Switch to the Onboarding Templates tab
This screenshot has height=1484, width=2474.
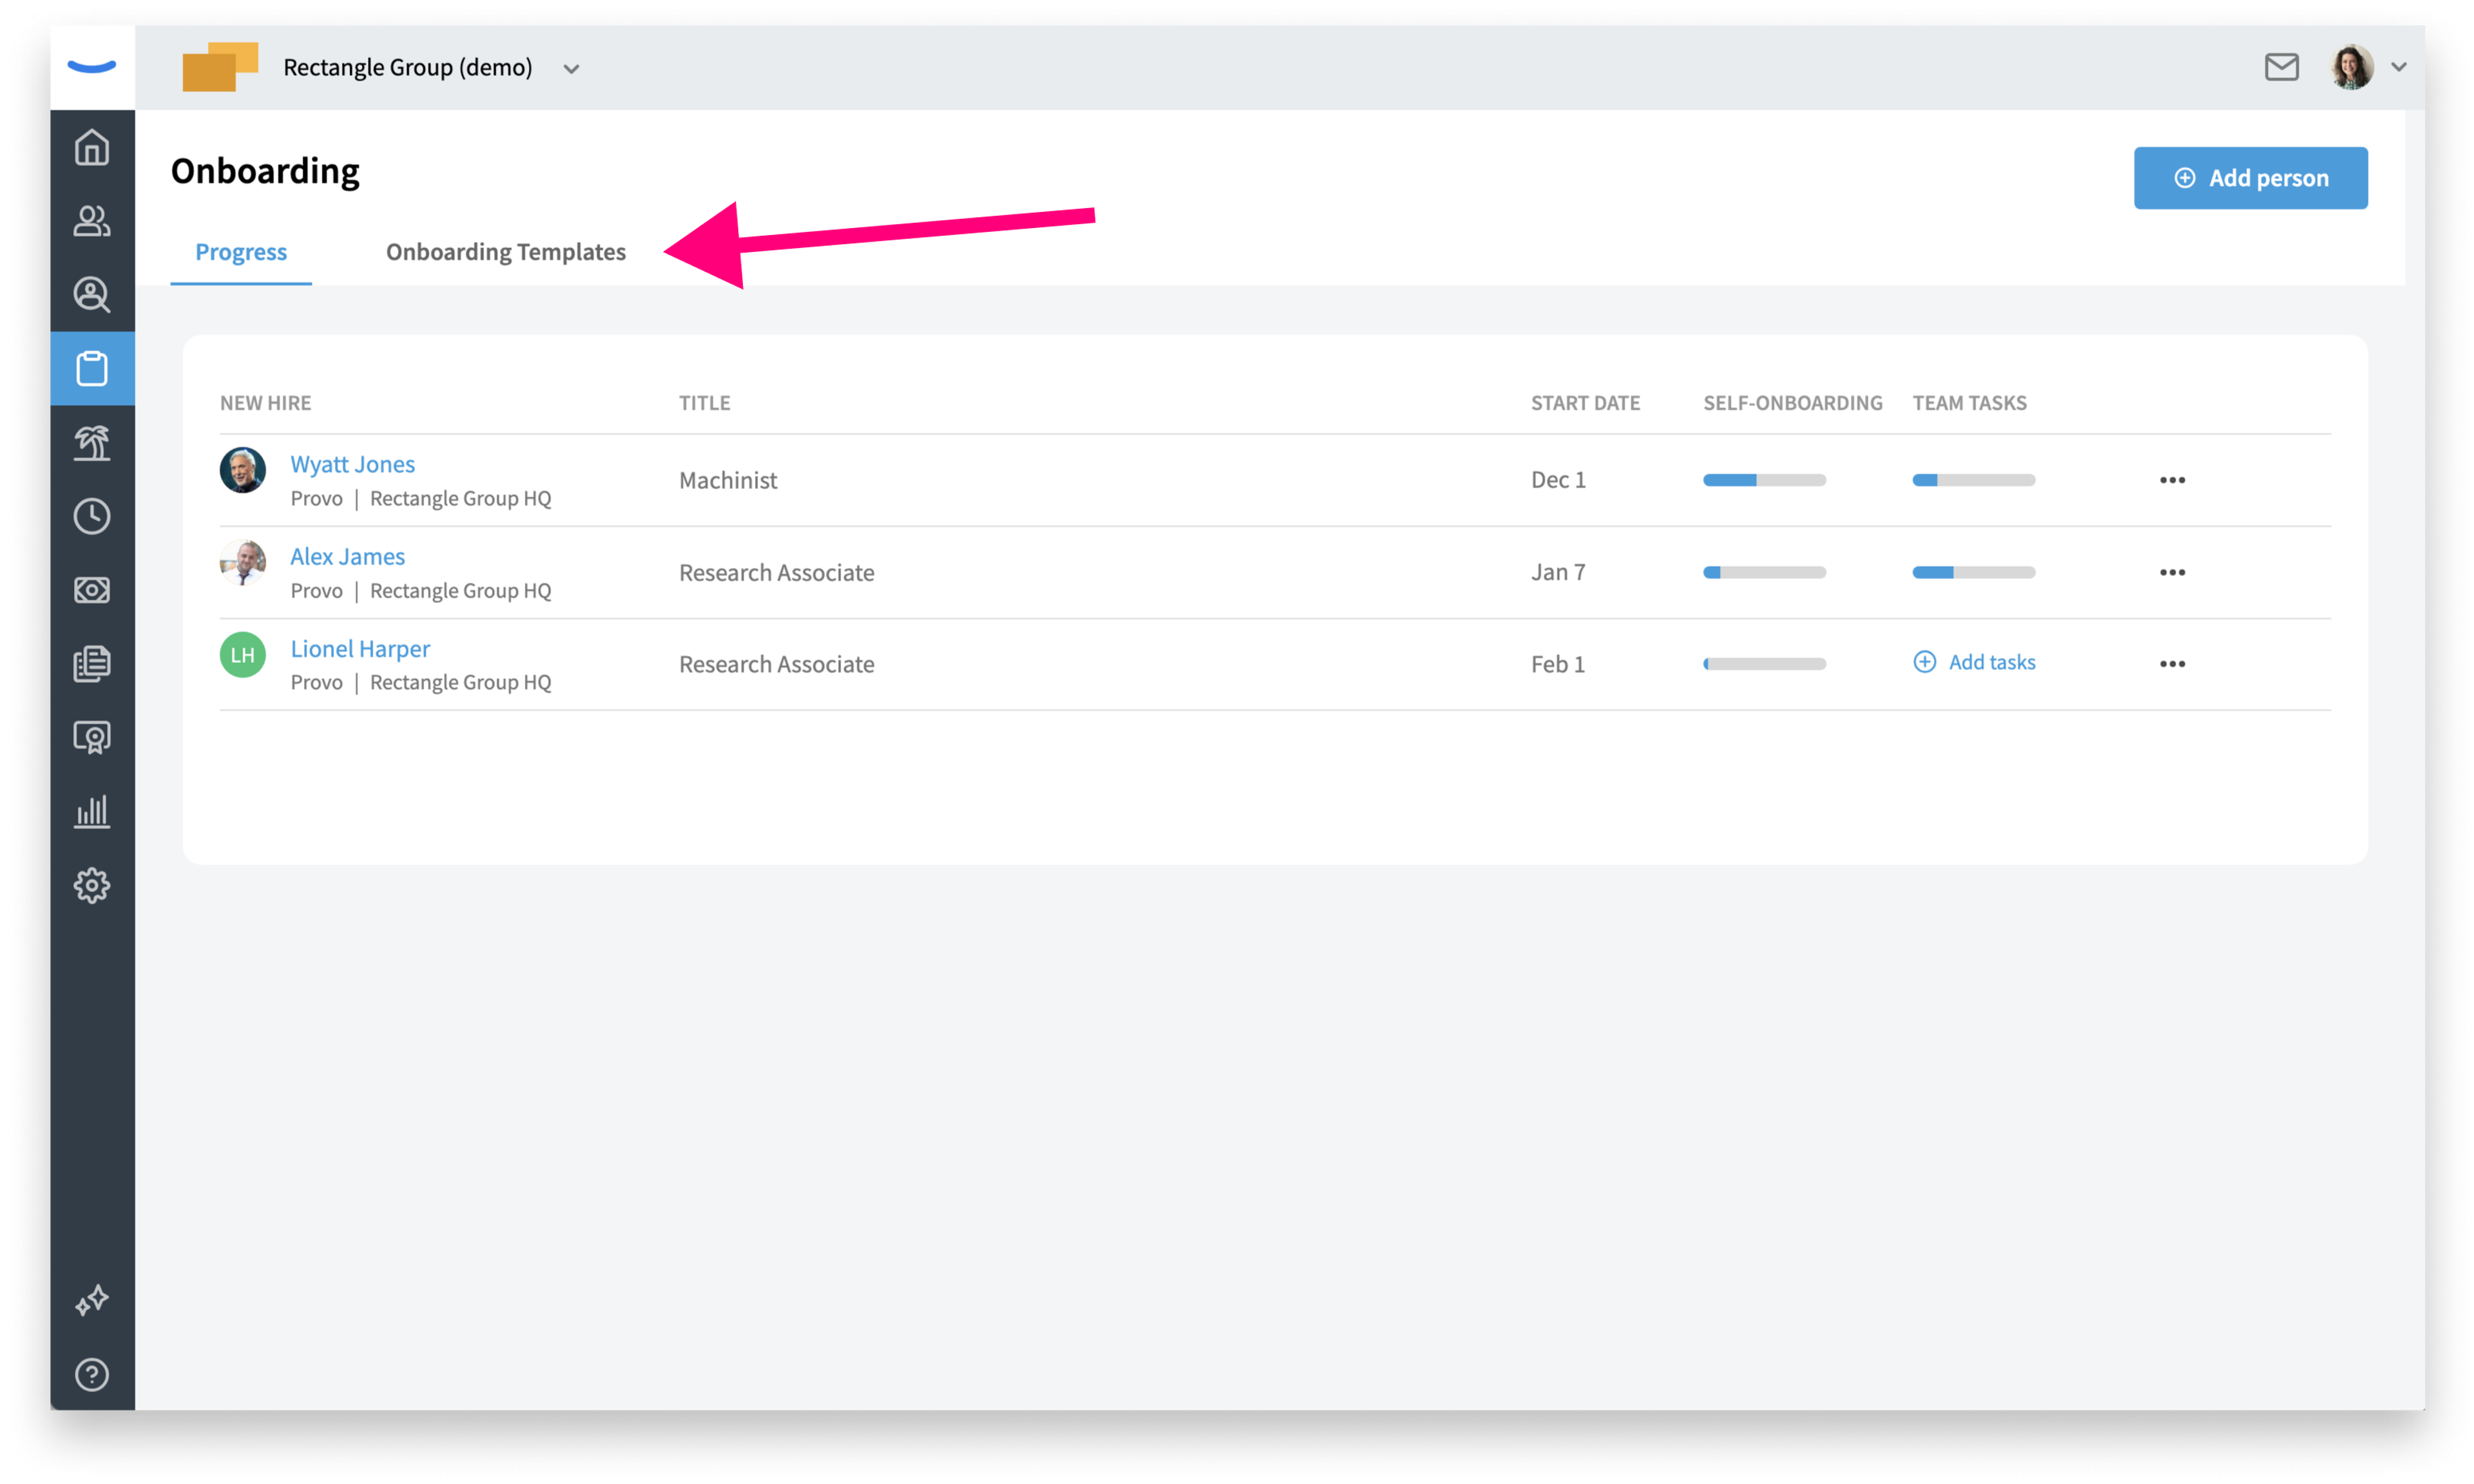click(x=506, y=252)
